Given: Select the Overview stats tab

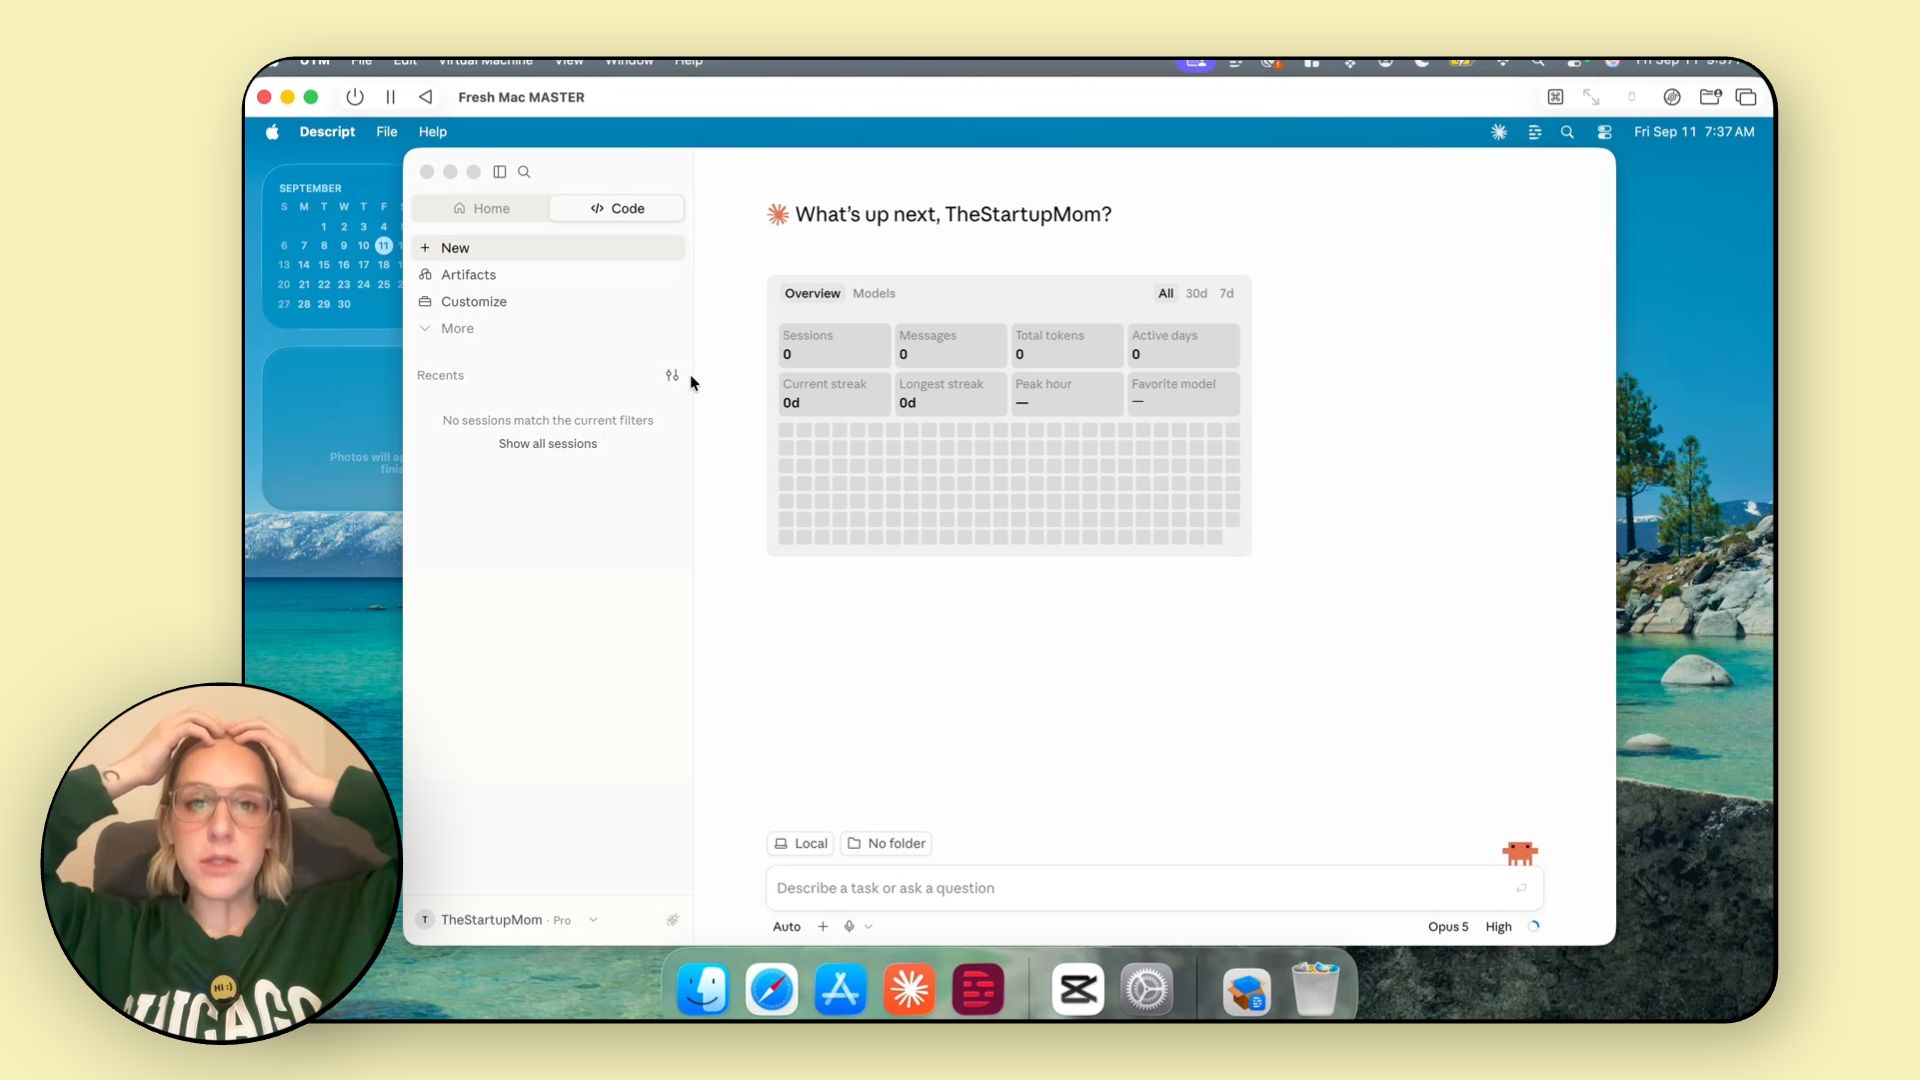Looking at the screenshot, I should coord(812,293).
